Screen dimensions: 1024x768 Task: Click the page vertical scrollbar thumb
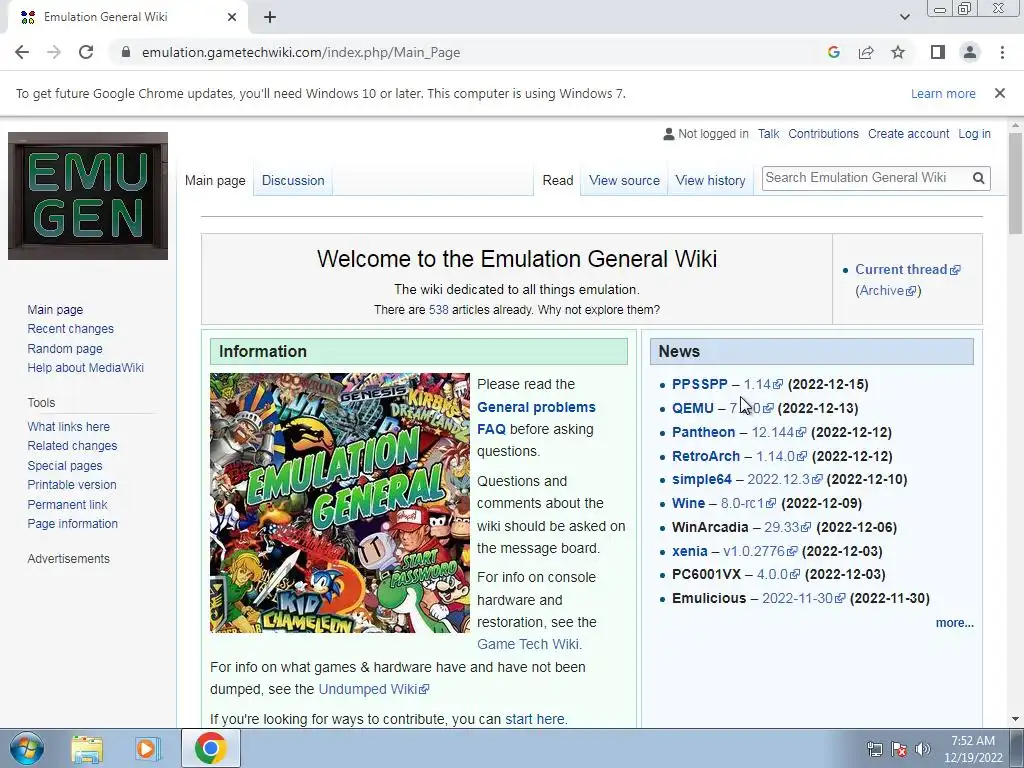1015,183
